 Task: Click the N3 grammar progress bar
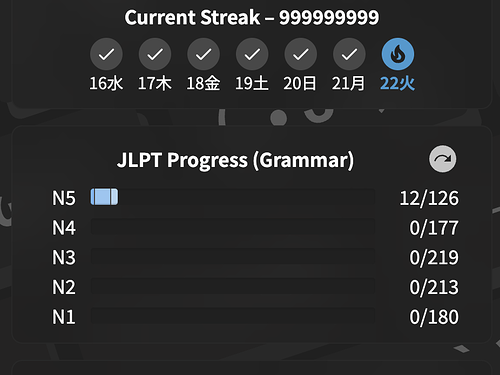click(x=233, y=256)
